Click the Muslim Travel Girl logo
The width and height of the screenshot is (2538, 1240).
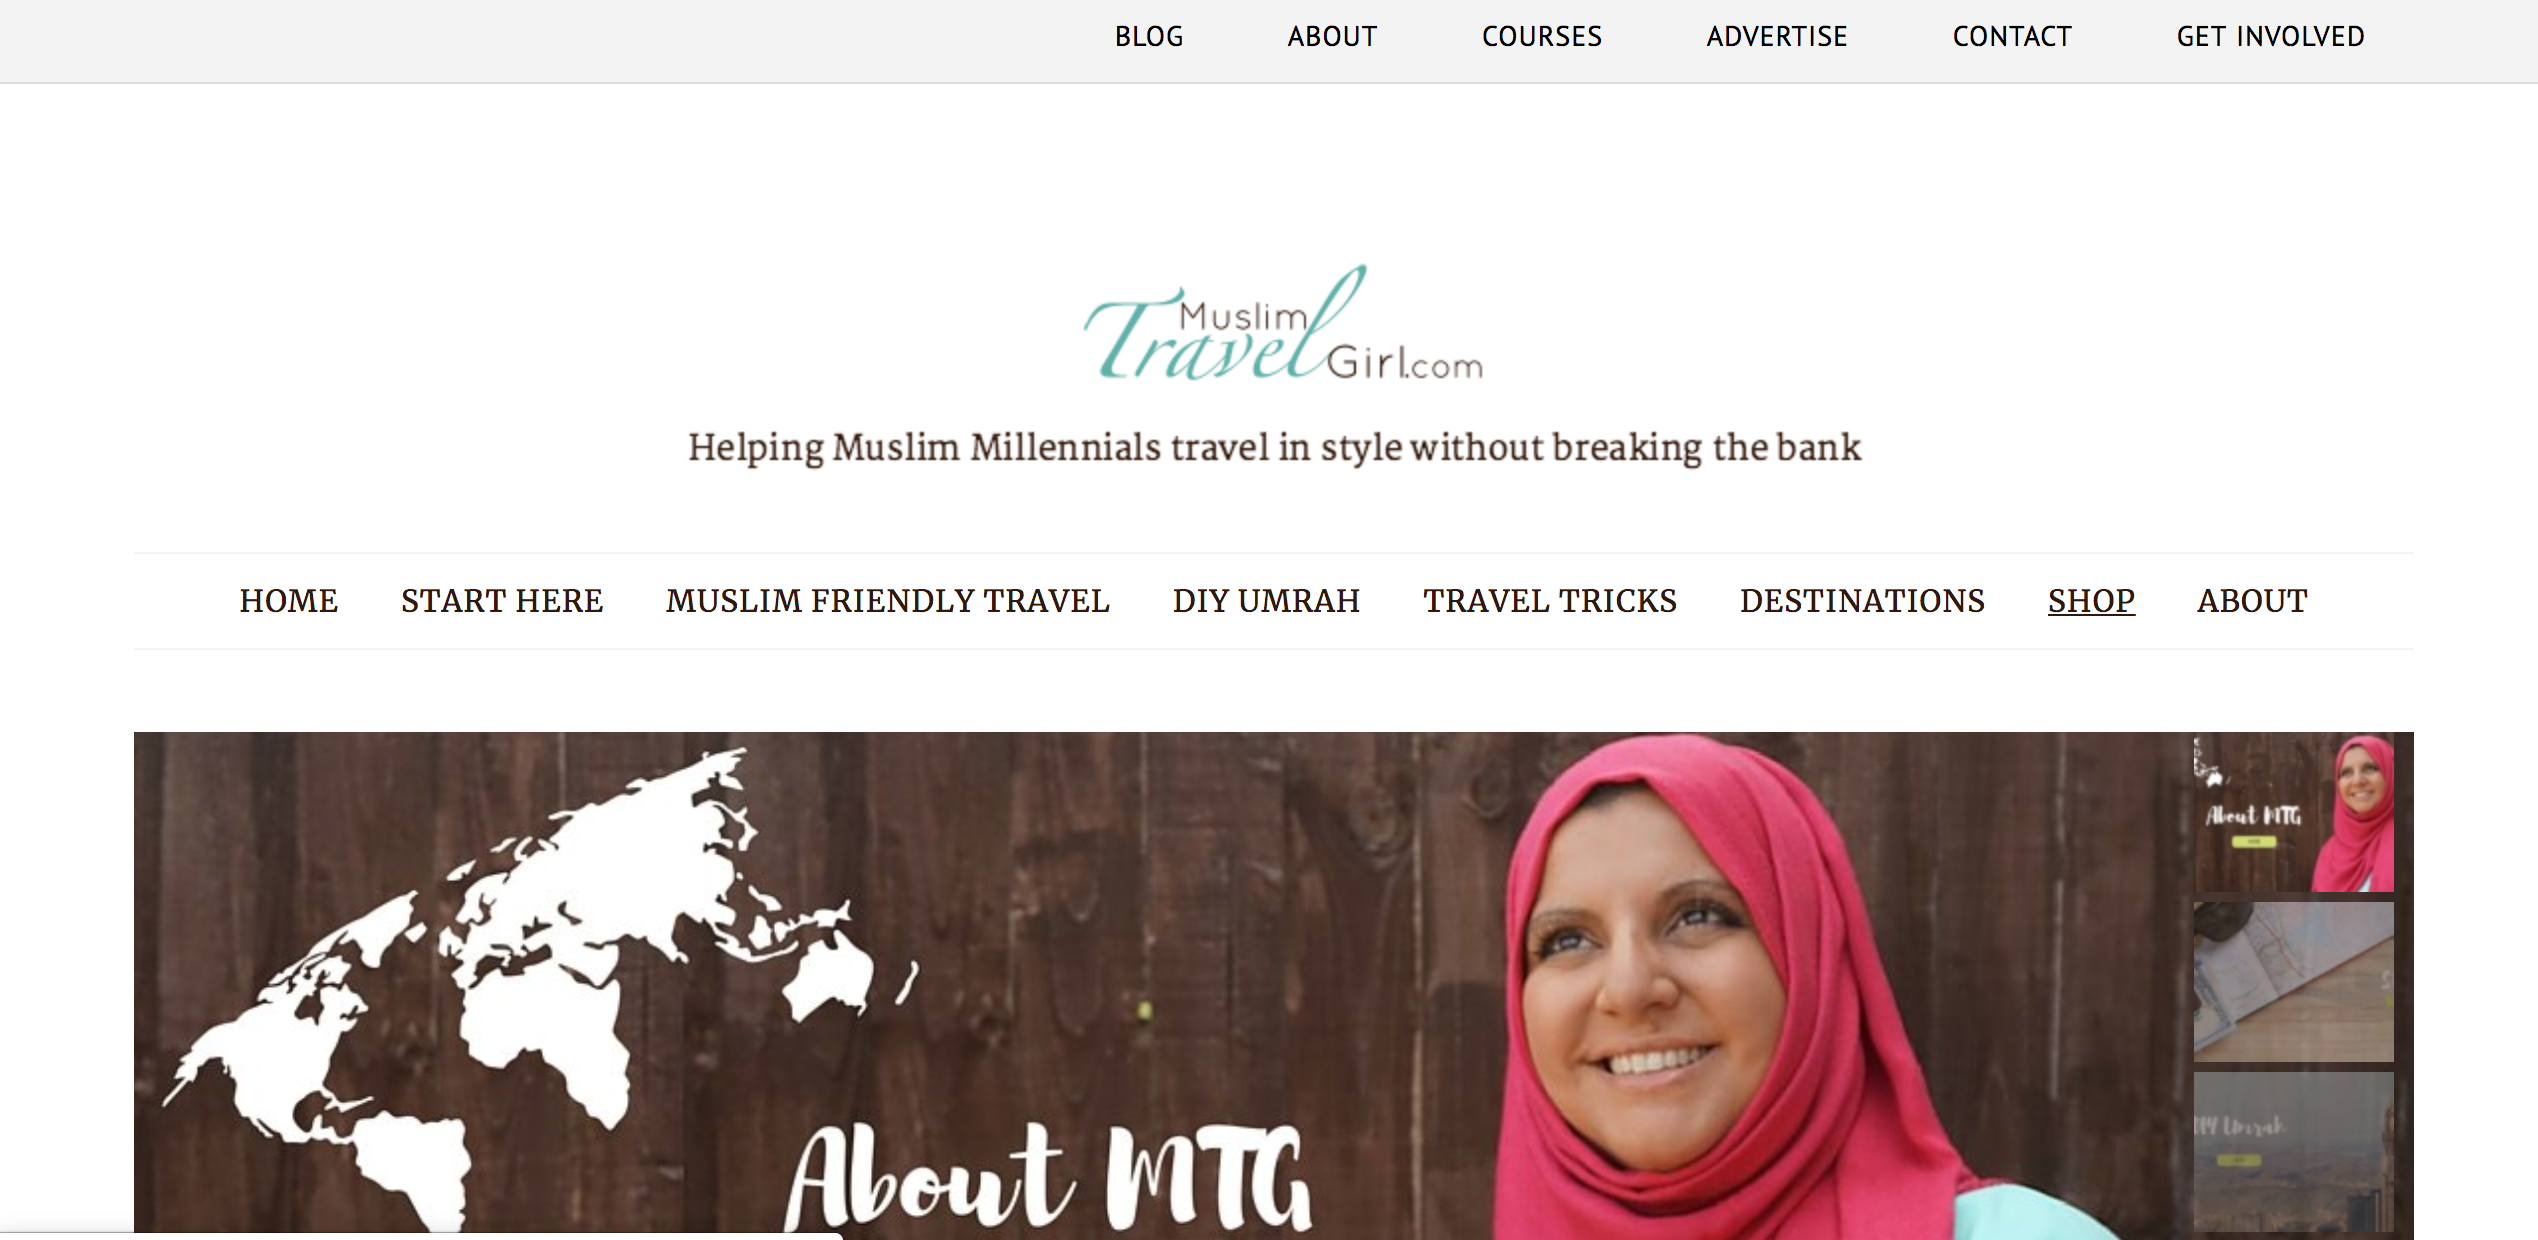[1283, 324]
